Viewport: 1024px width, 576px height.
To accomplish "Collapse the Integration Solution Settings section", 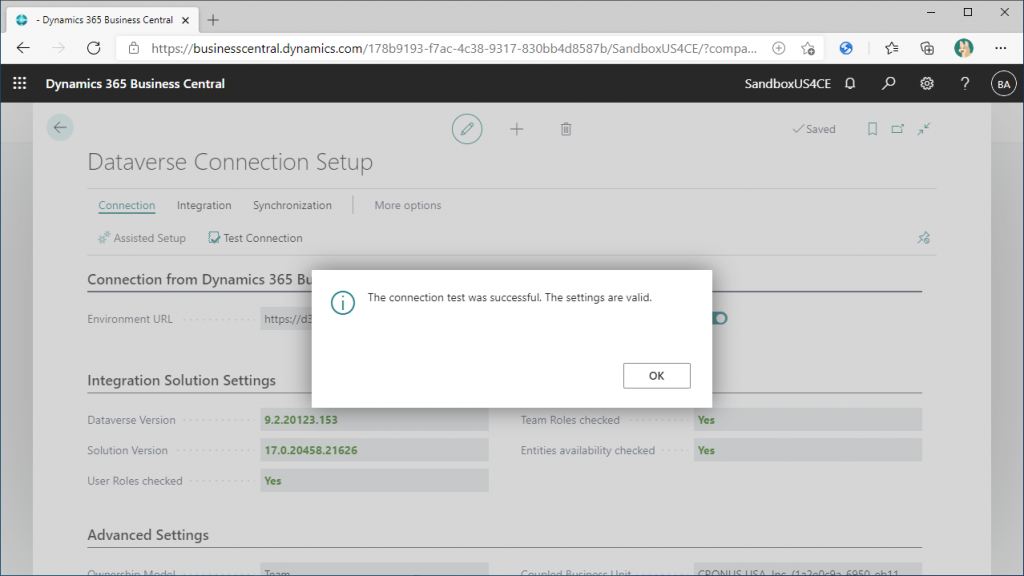I will click(x=182, y=380).
